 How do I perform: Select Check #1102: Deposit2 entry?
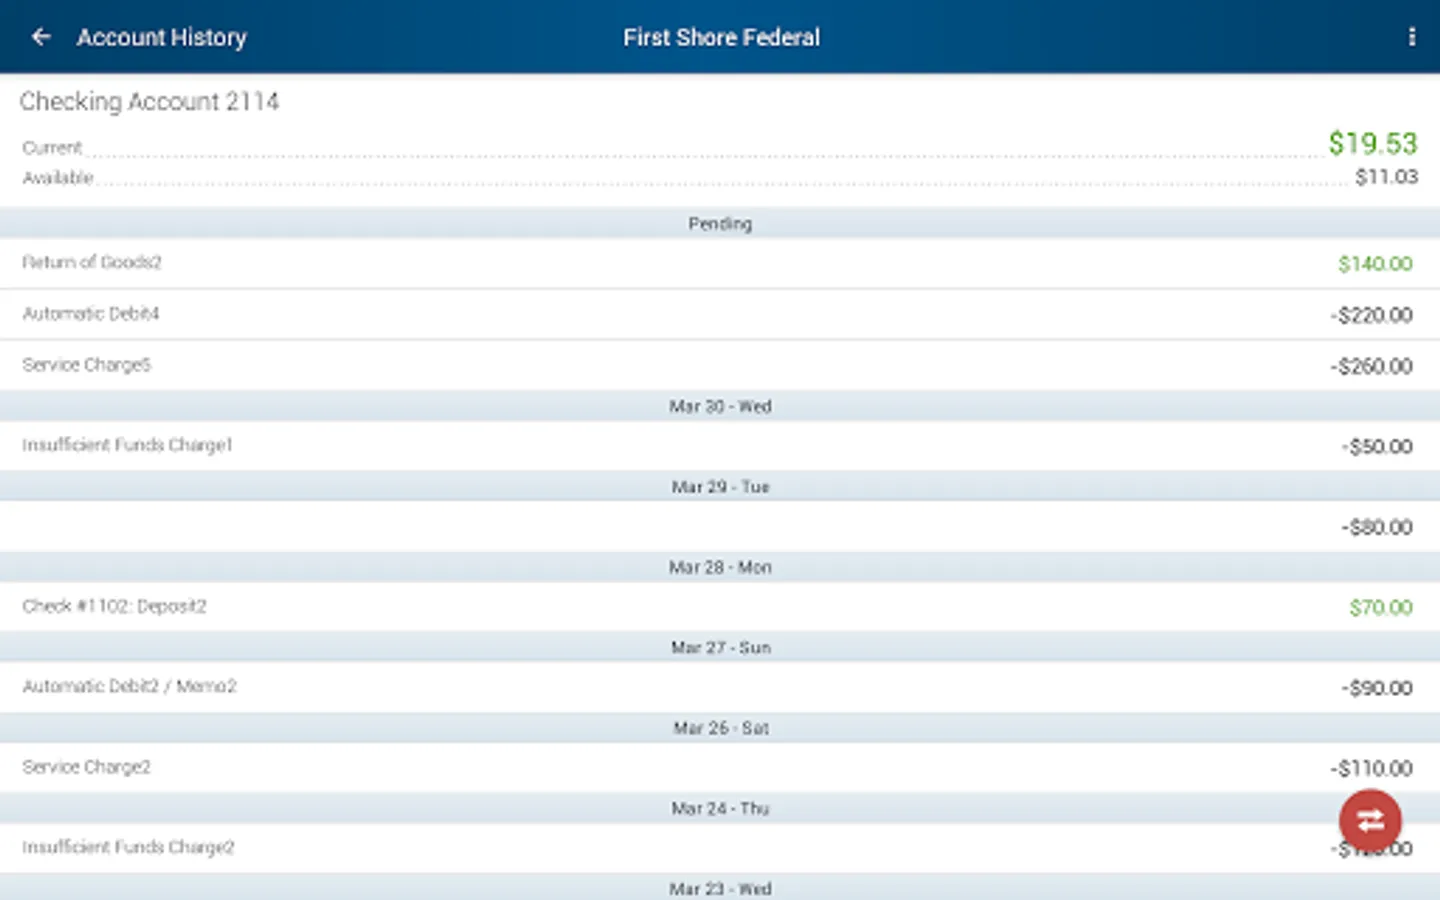(x=720, y=607)
